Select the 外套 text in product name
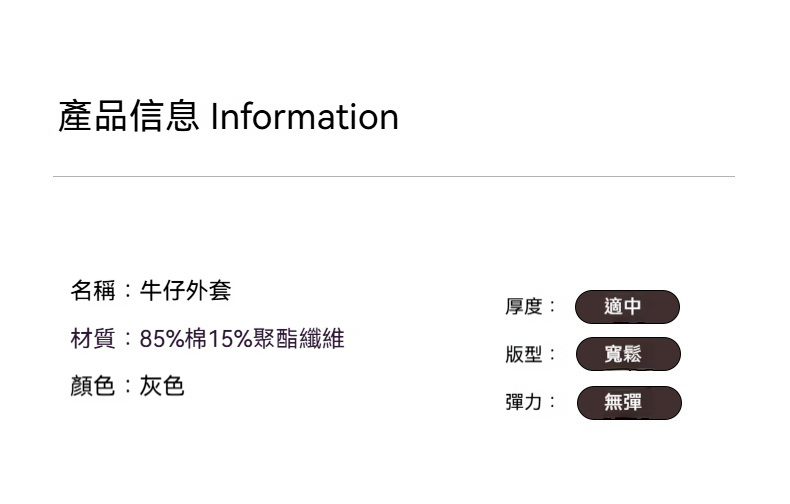Screen dimensions: 790x504 (208, 291)
